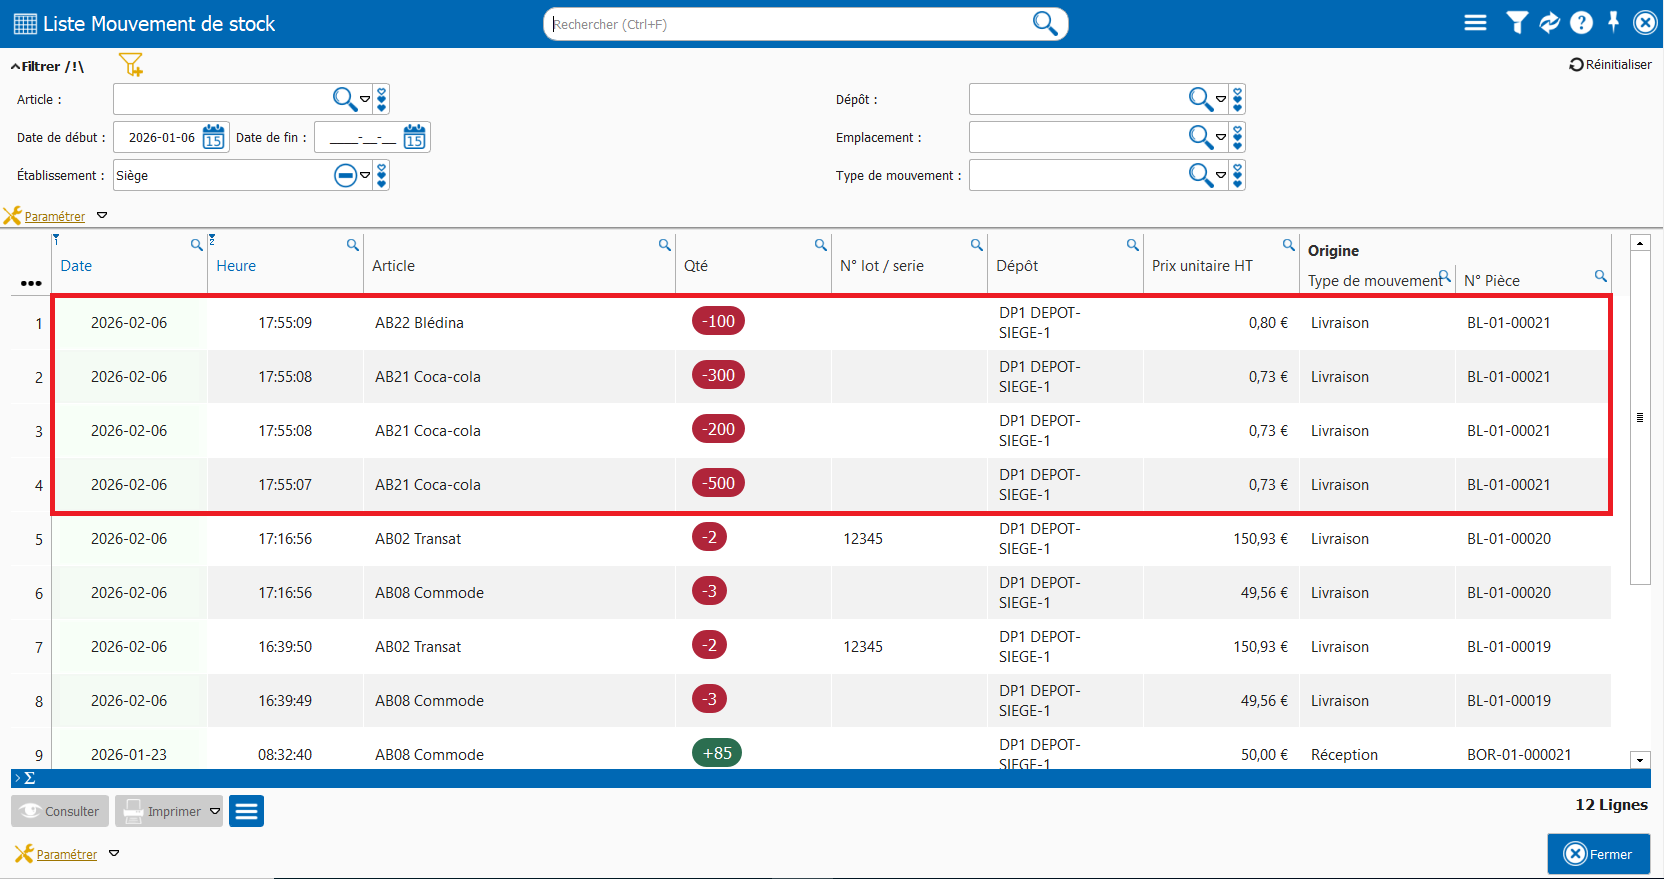Viewport: 1664px width, 879px height.
Task: Click the add filter funnel icon
Action: [x=131, y=65]
